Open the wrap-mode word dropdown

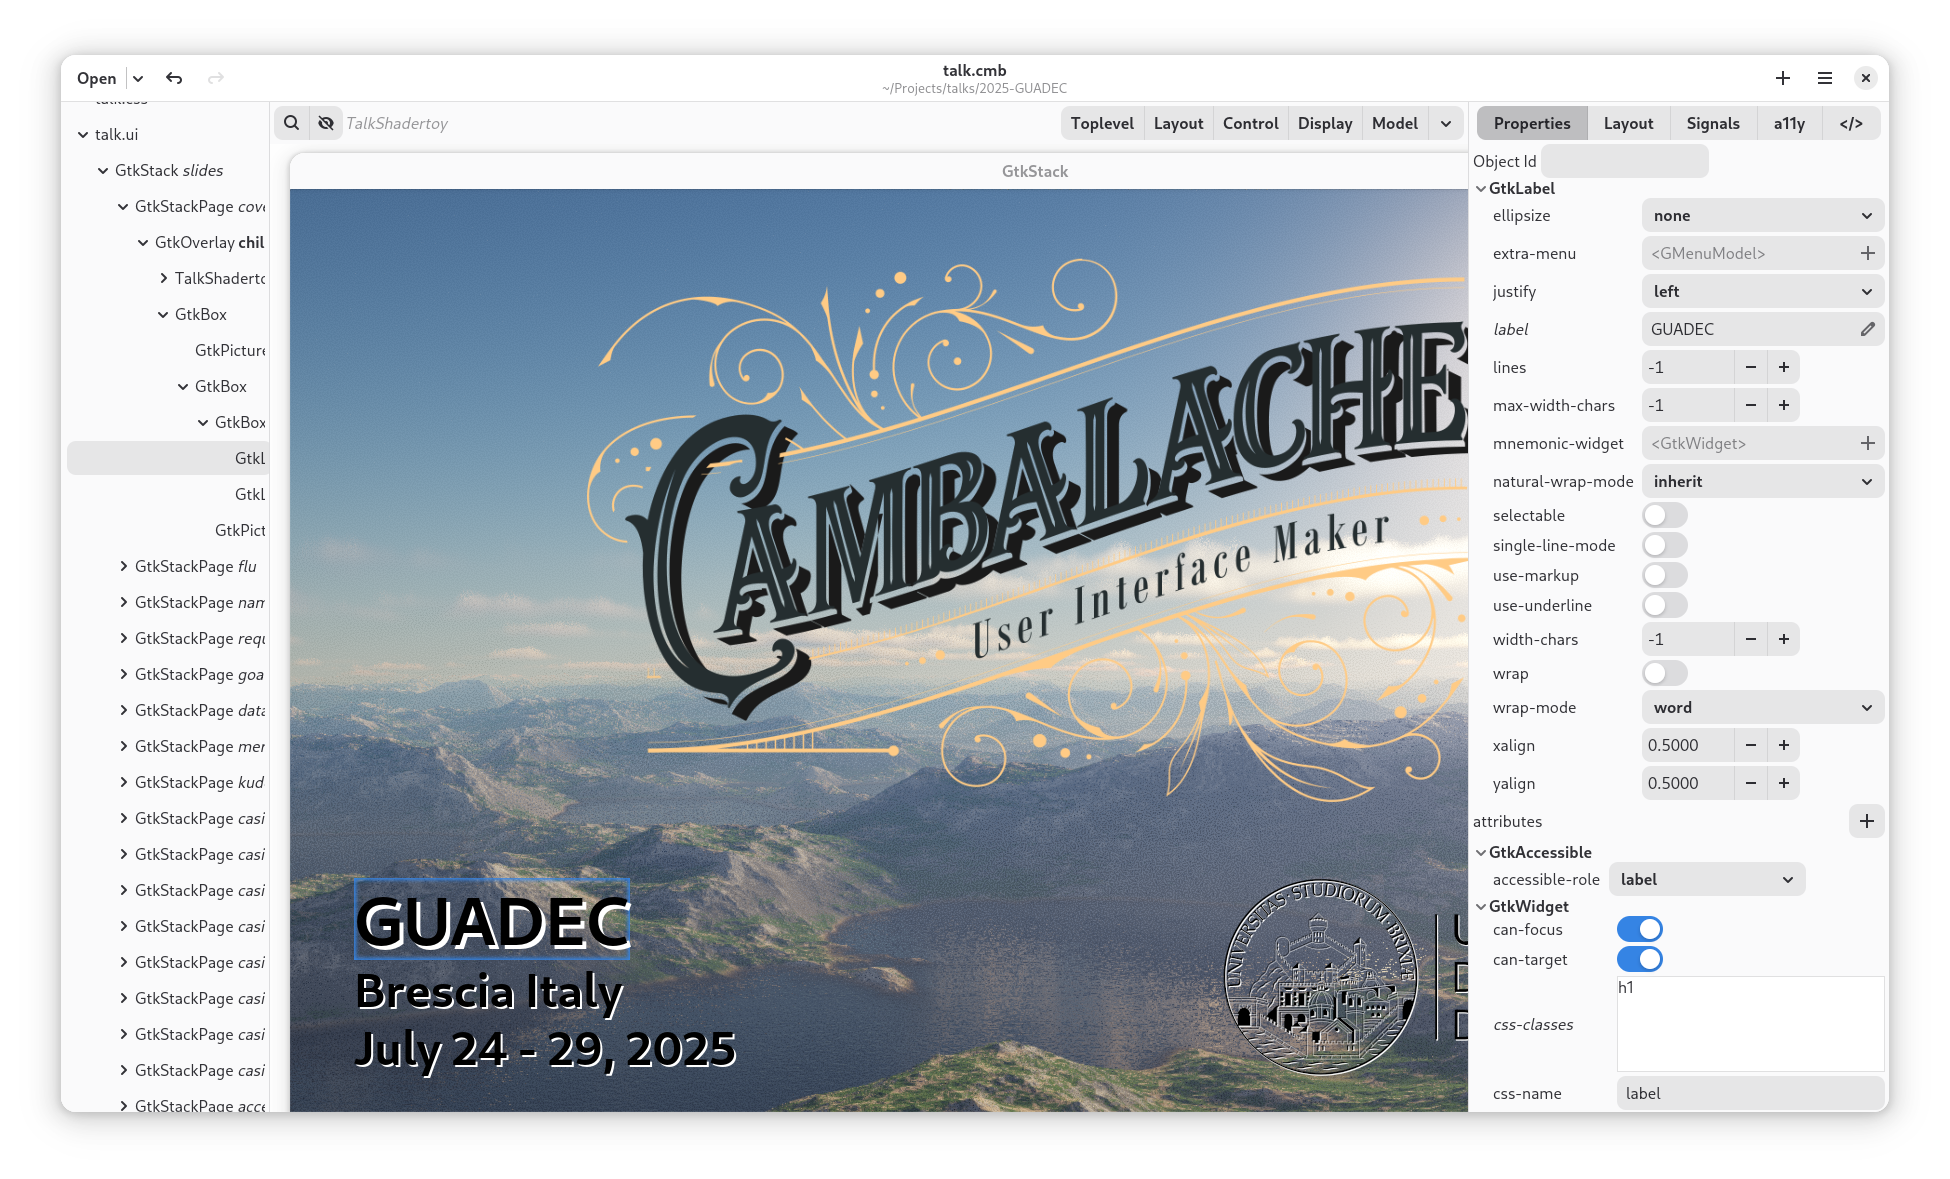click(x=1762, y=707)
